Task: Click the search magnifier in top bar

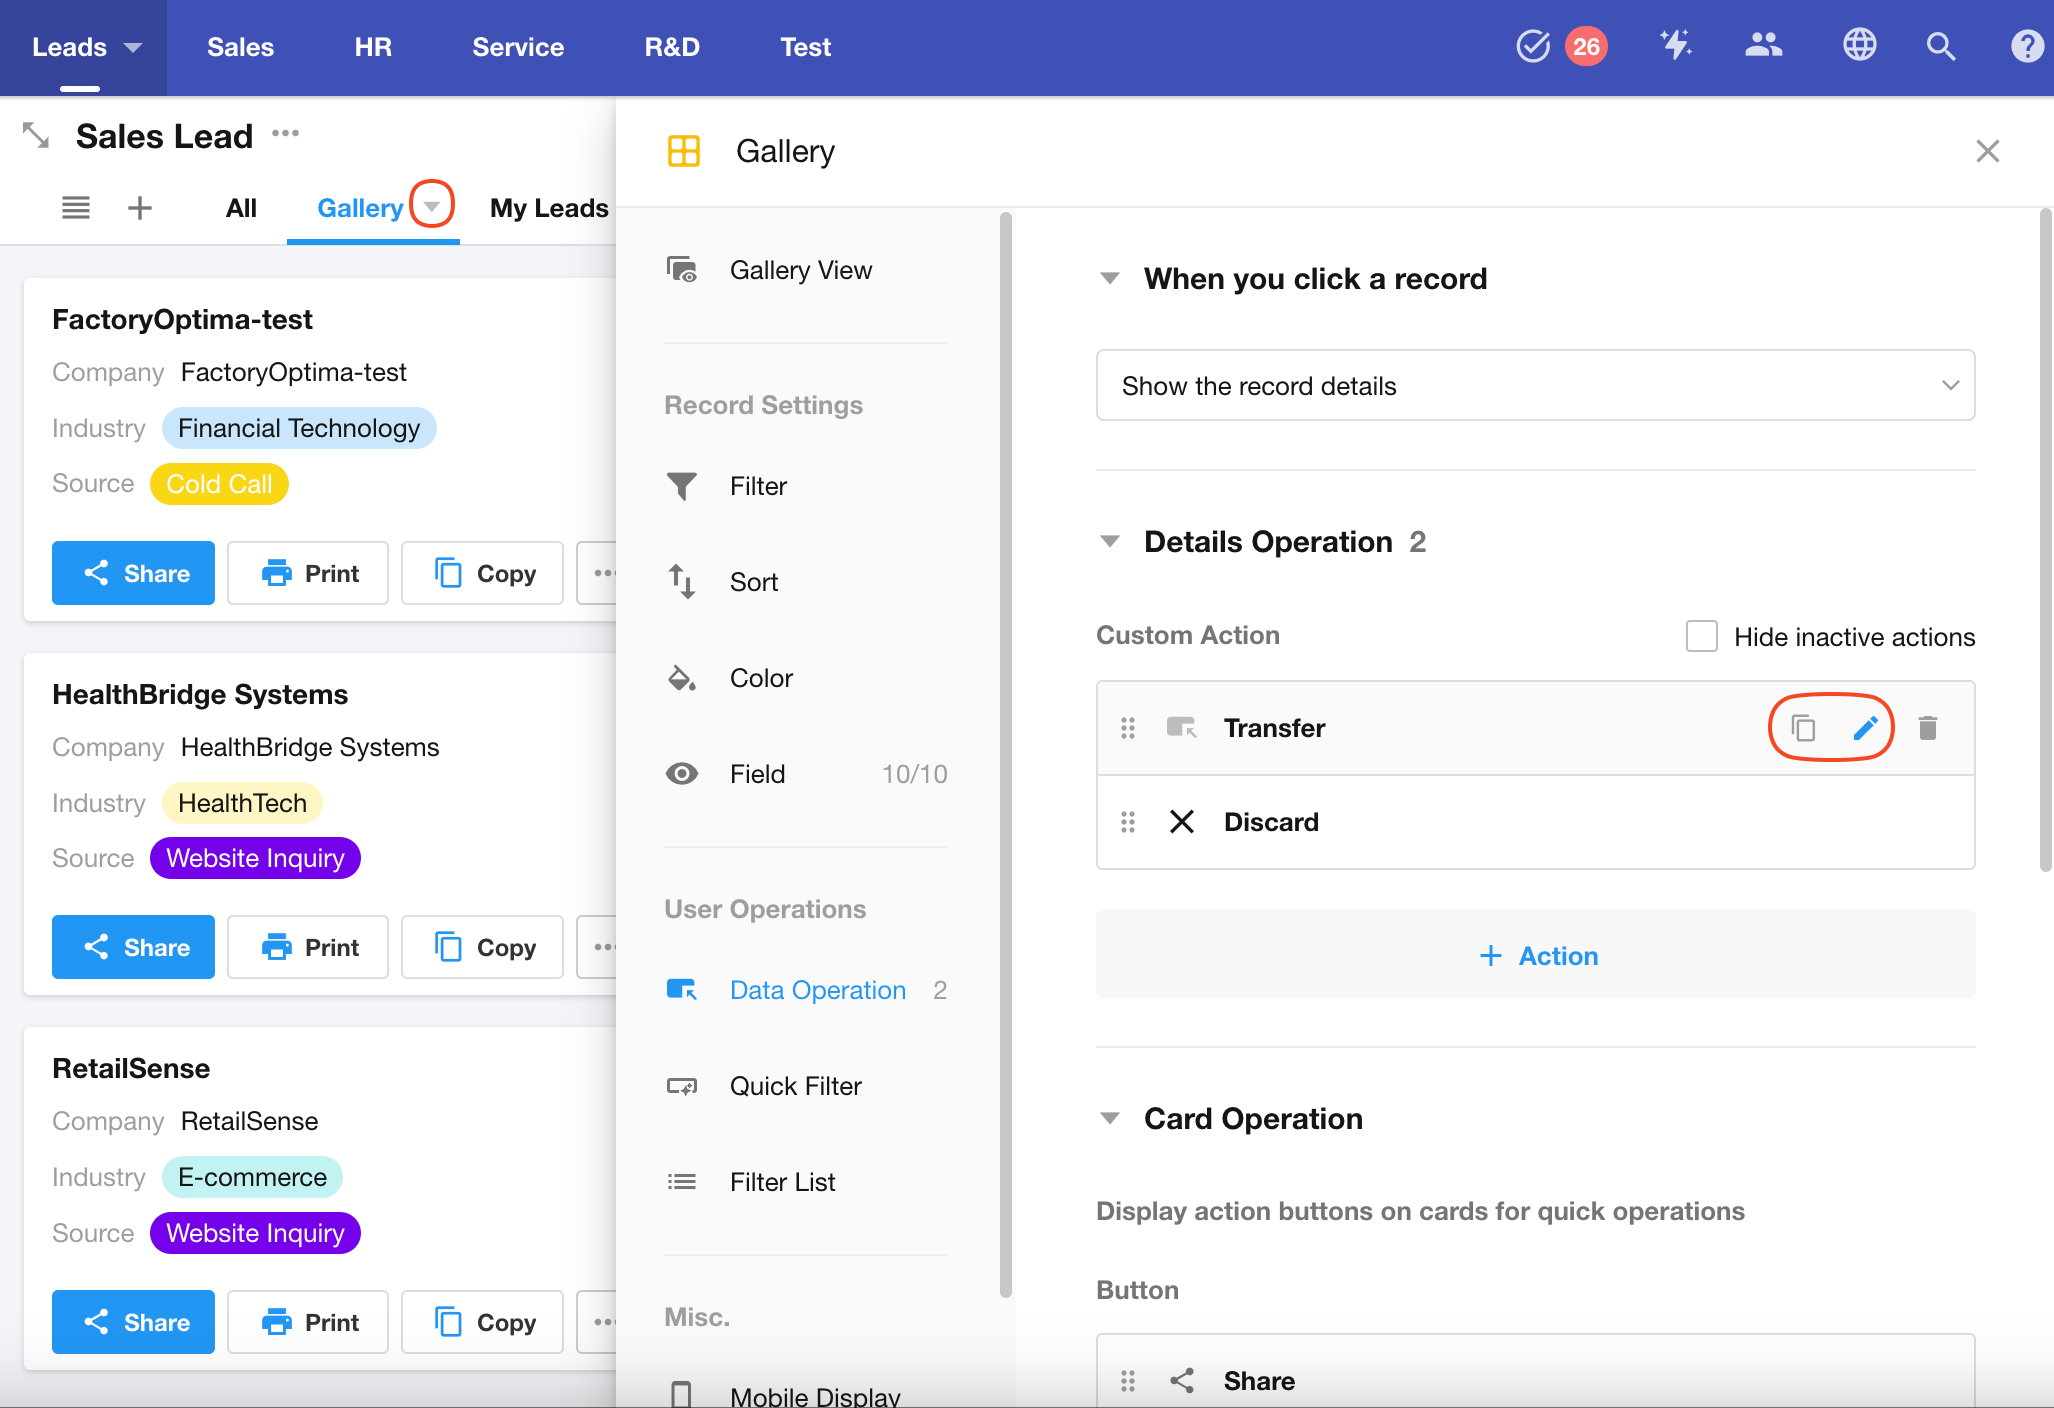Action: click(1940, 46)
